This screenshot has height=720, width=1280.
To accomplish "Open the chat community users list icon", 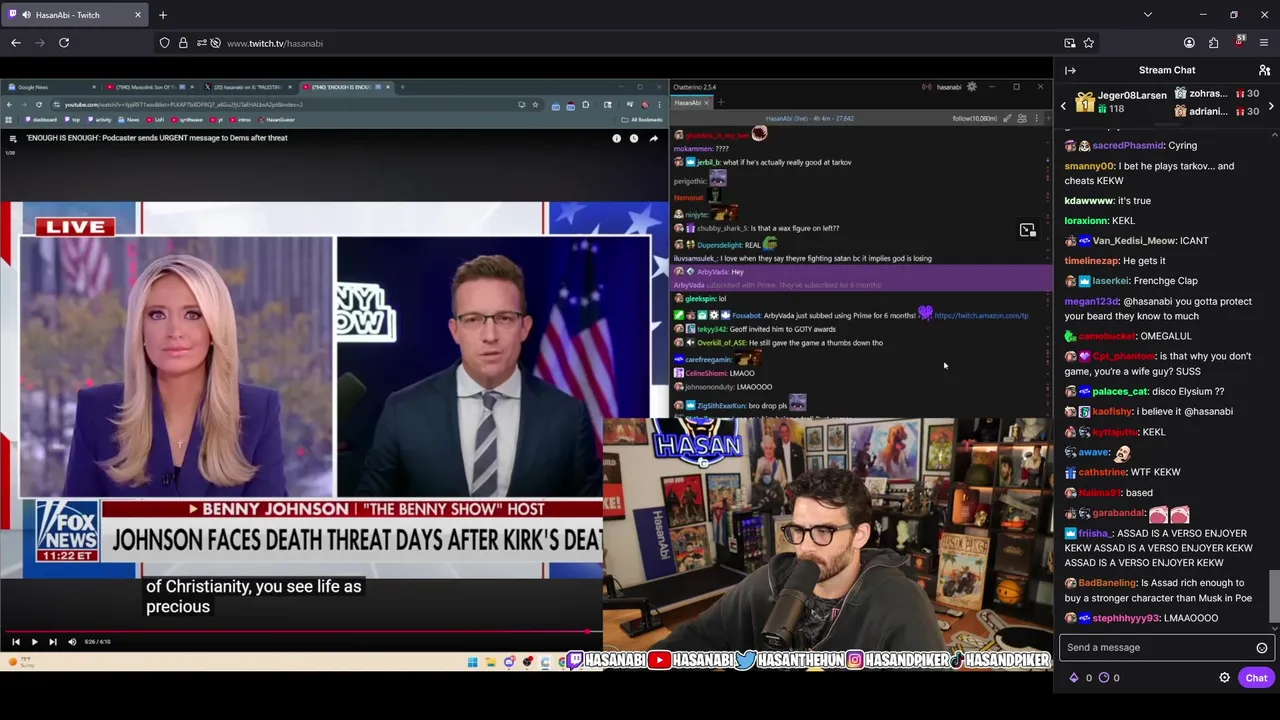I will click(1264, 70).
